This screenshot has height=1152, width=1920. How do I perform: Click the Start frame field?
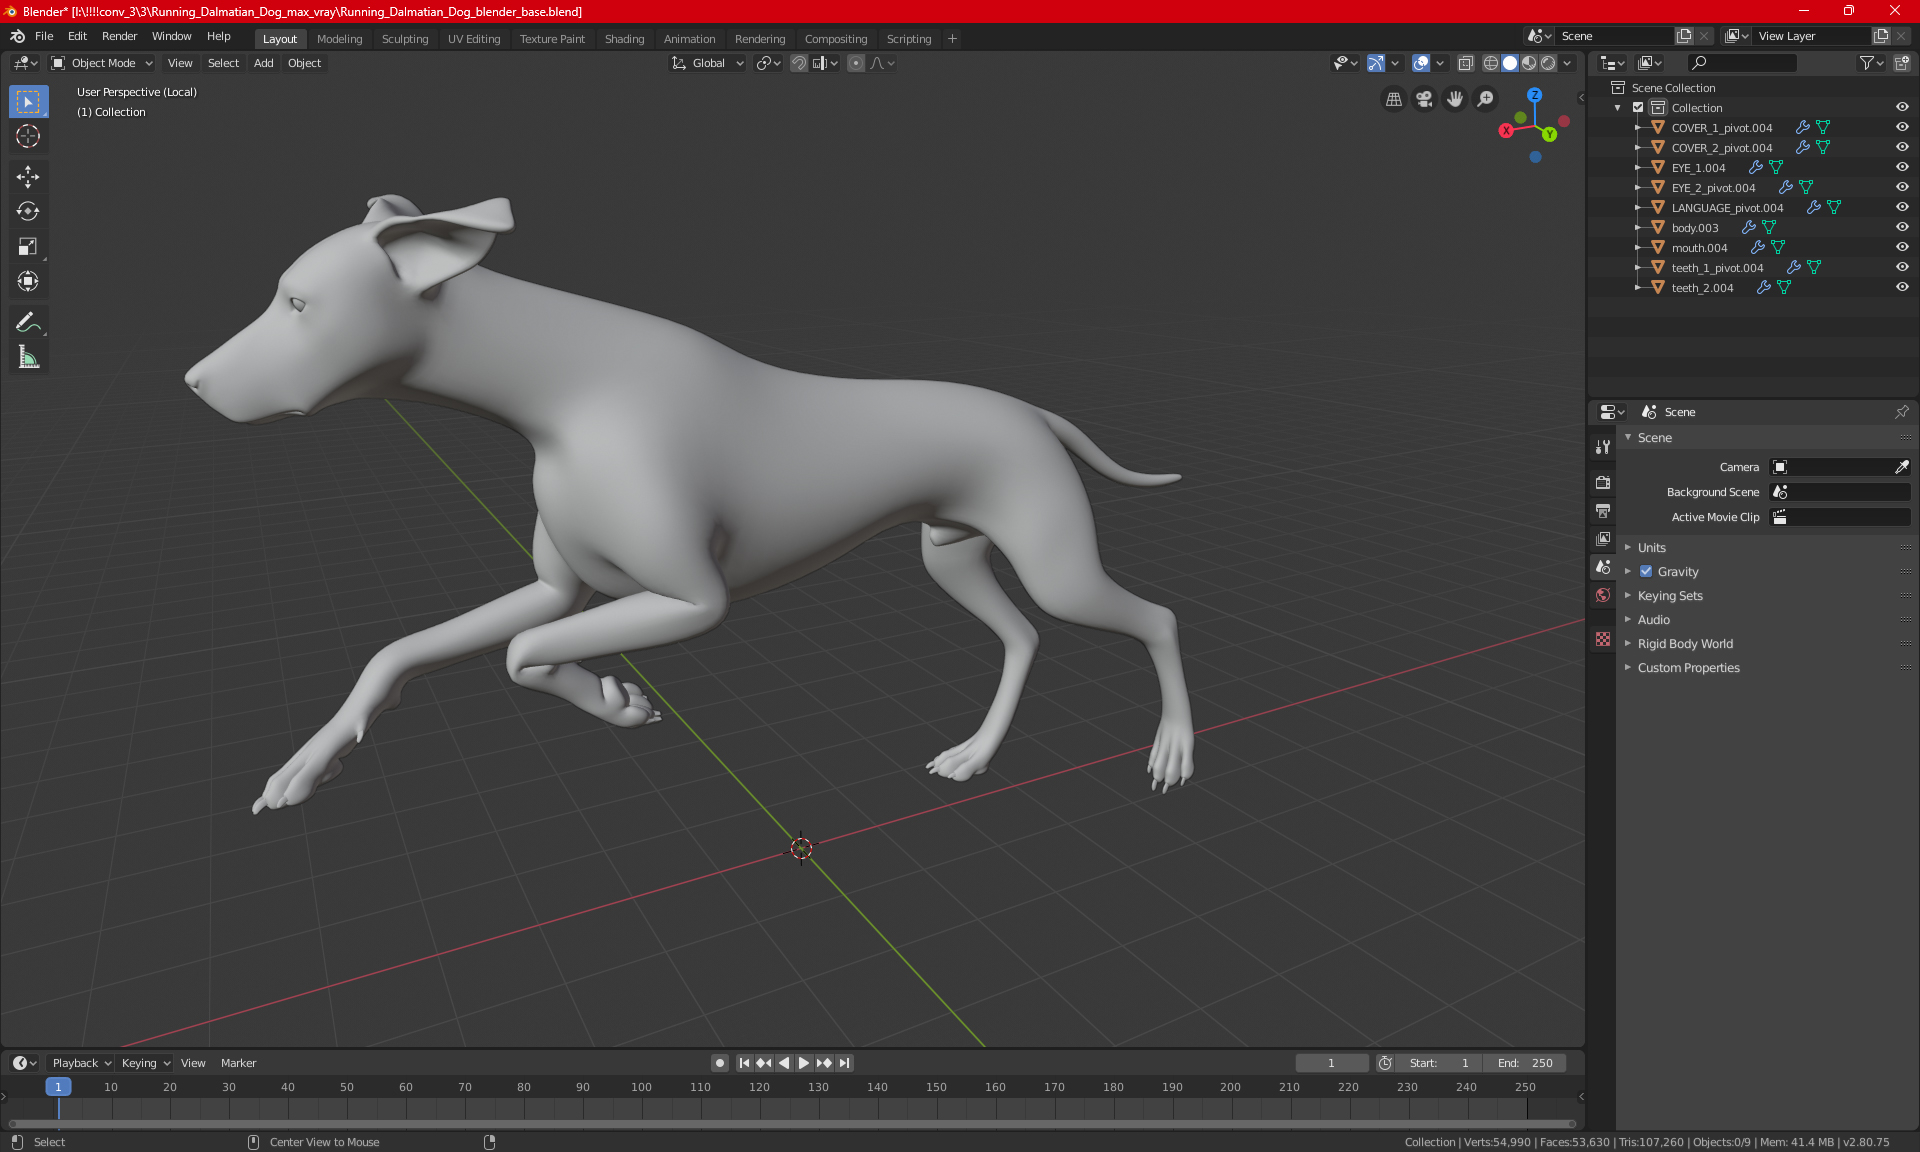click(x=1438, y=1063)
